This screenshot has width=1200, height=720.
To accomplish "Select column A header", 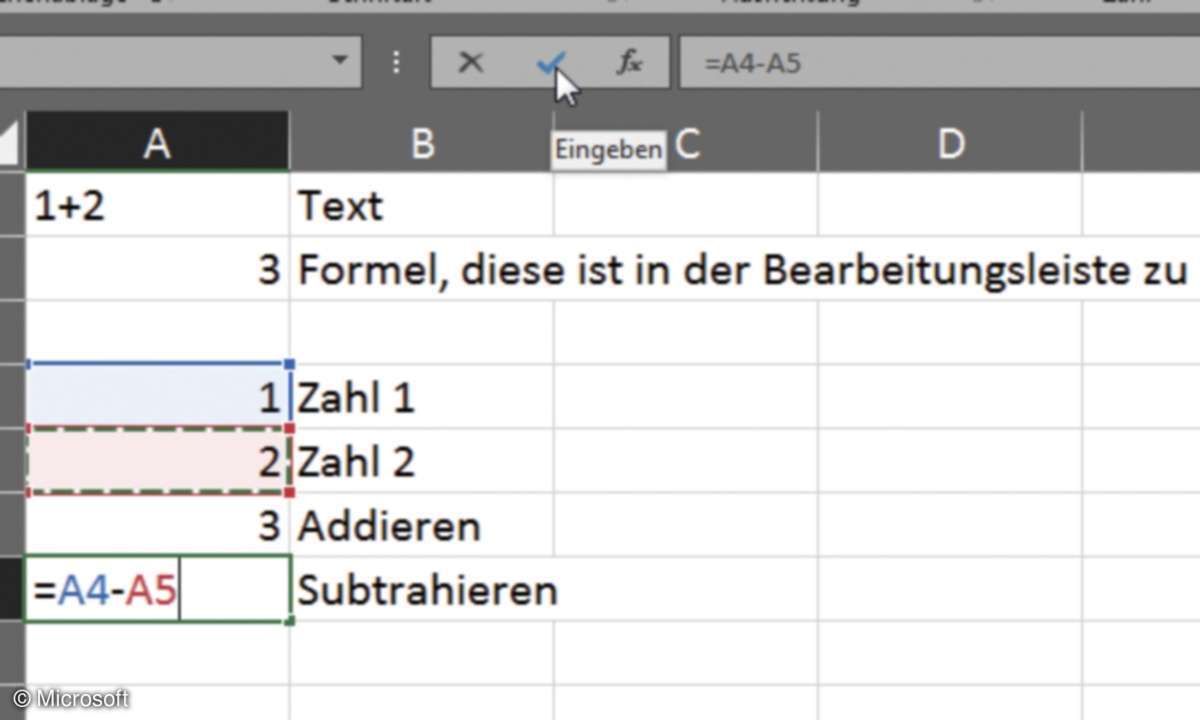I will (157, 144).
